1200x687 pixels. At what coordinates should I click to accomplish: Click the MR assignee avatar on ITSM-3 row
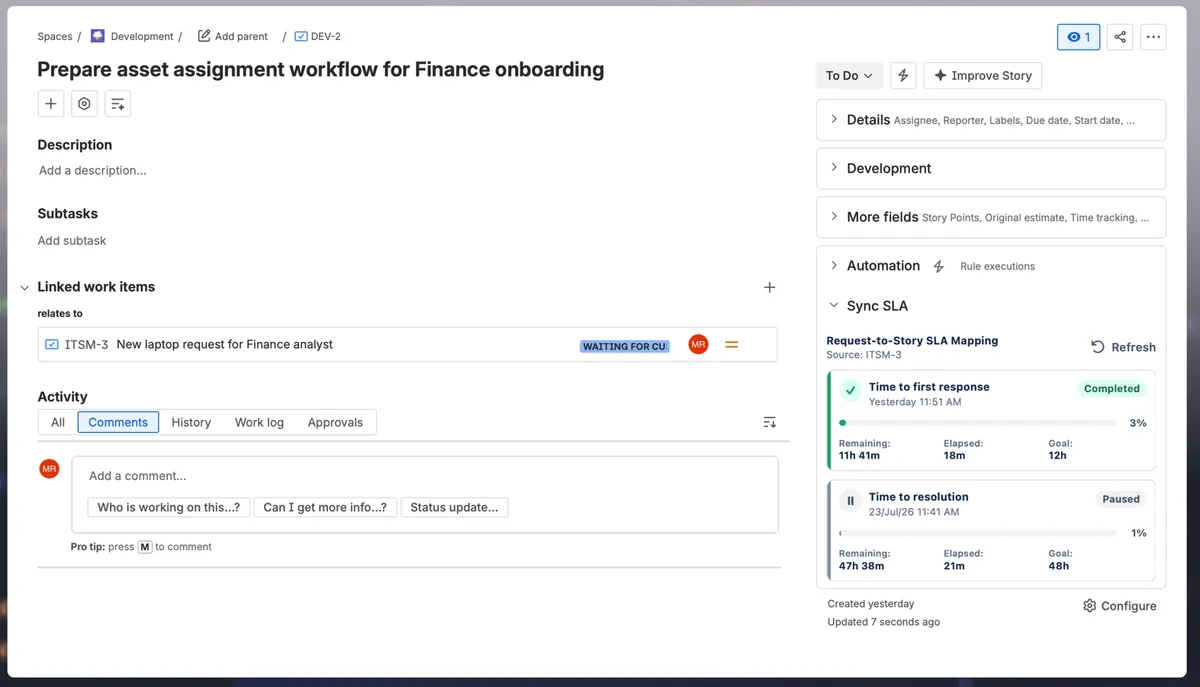[x=698, y=344]
